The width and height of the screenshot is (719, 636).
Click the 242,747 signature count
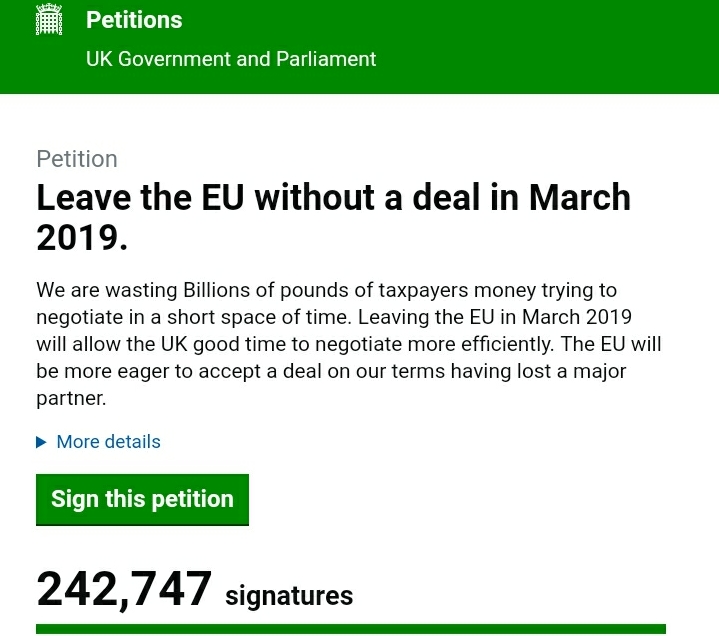pyautogui.click(x=124, y=590)
